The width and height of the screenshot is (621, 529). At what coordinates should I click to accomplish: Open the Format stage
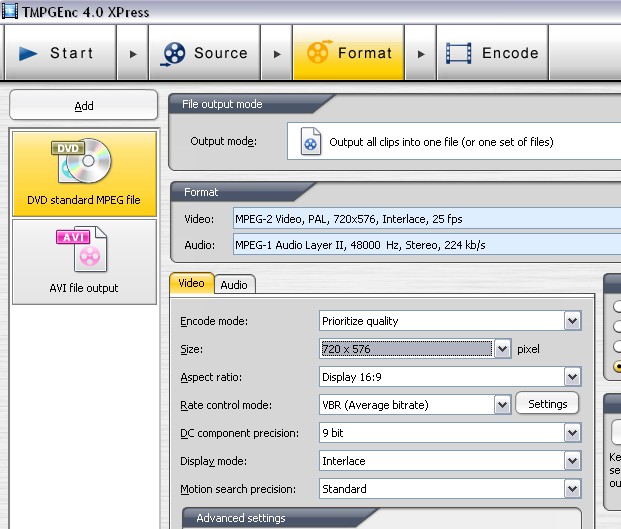click(349, 53)
